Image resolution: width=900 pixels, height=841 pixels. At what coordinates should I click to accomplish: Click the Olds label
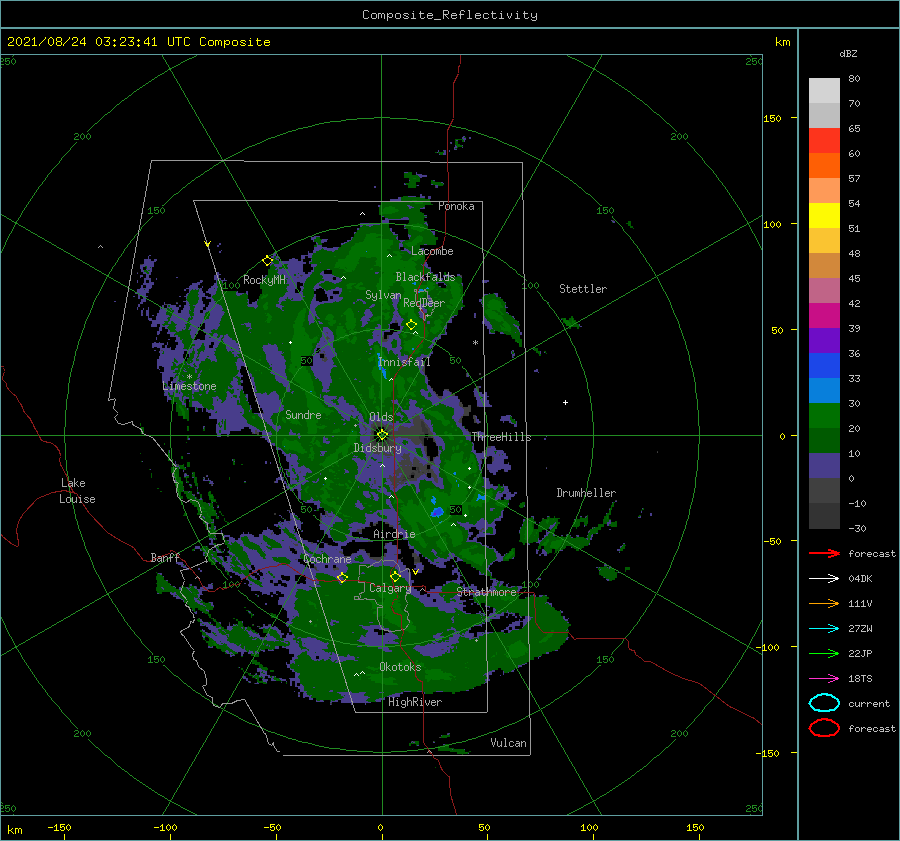pyautogui.click(x=381, y=417)
